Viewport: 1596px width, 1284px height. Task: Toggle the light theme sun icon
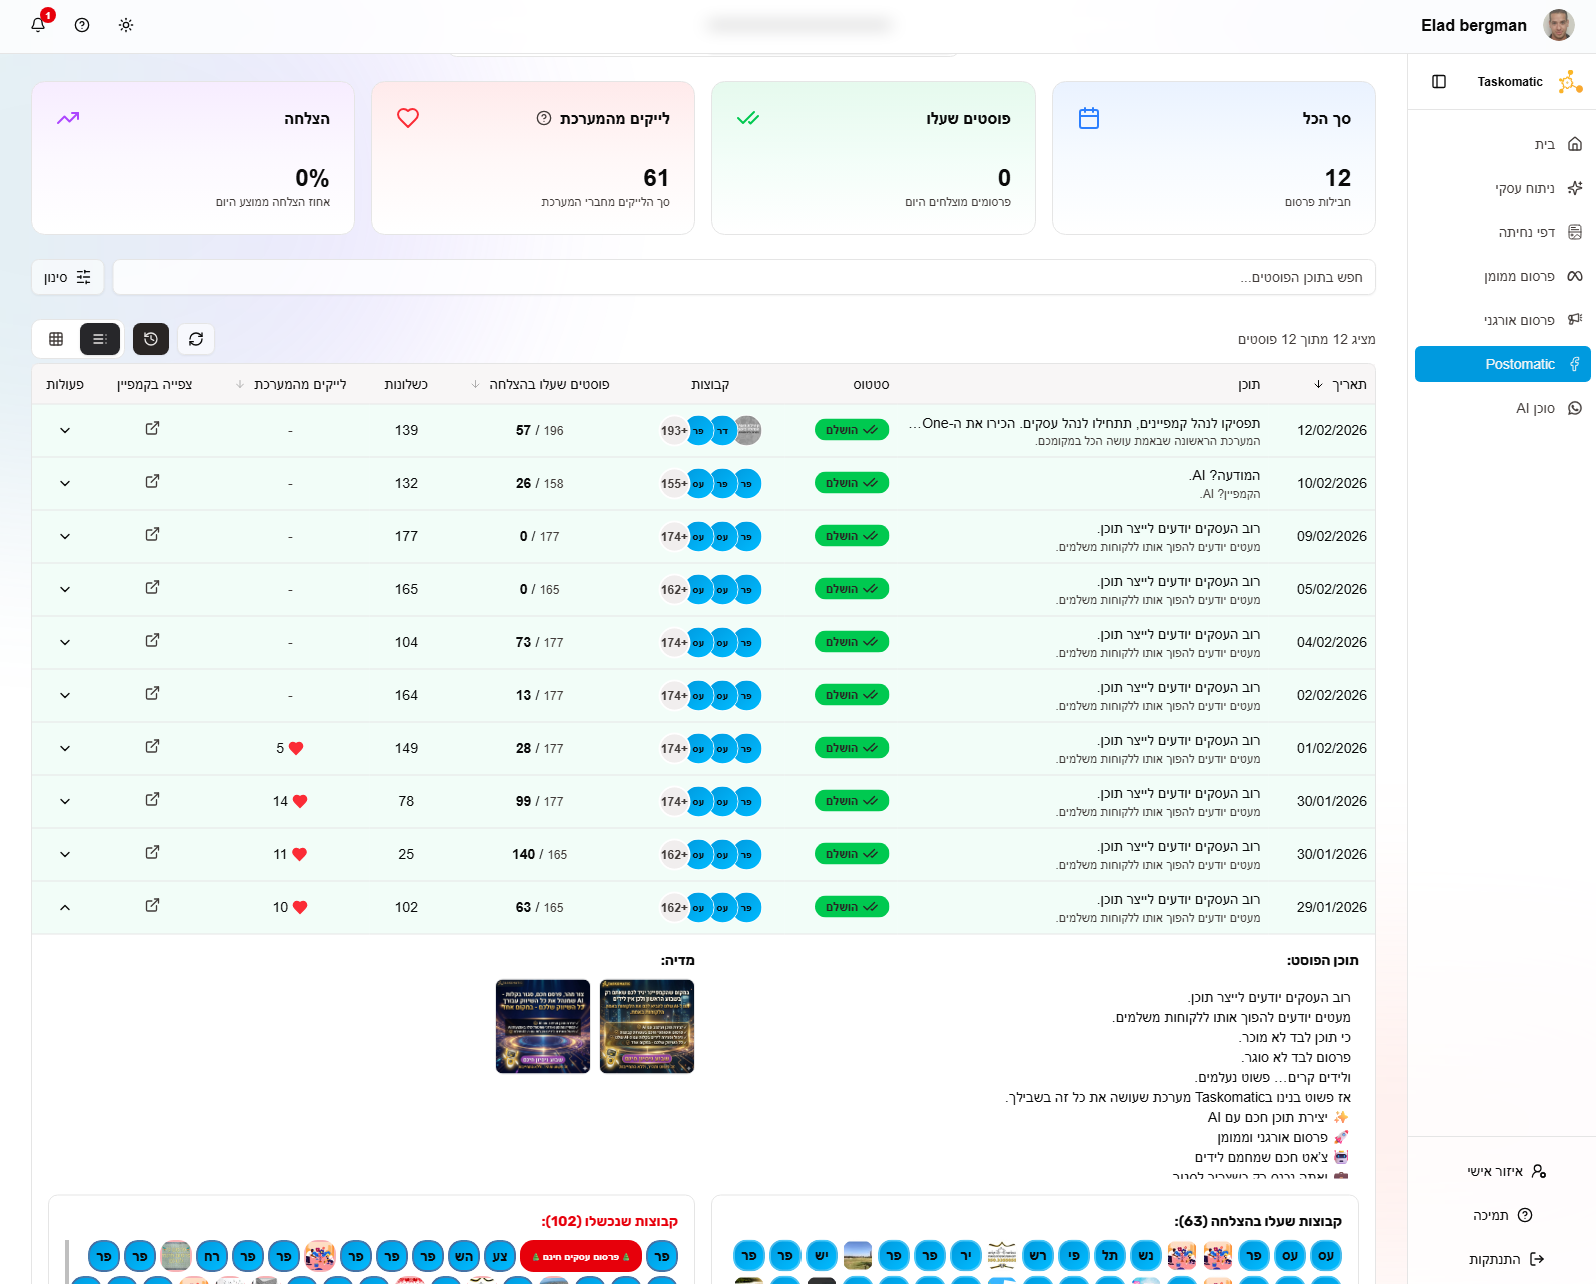(x=126, y=25)
